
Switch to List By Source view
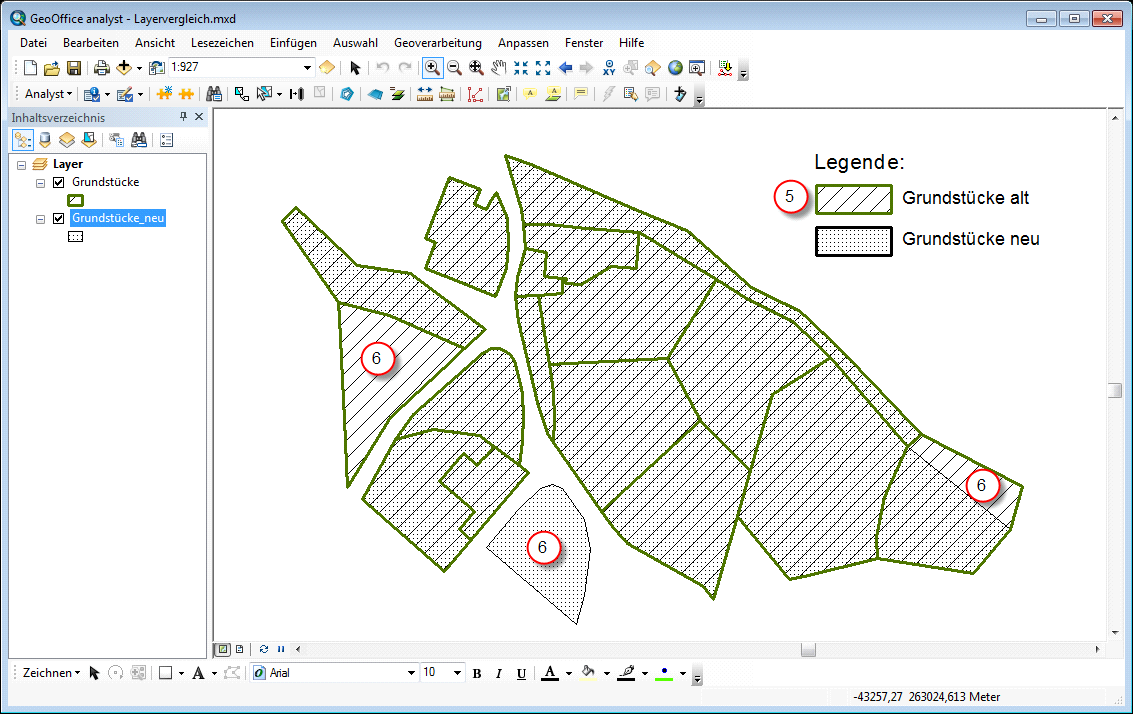(43, 140)
